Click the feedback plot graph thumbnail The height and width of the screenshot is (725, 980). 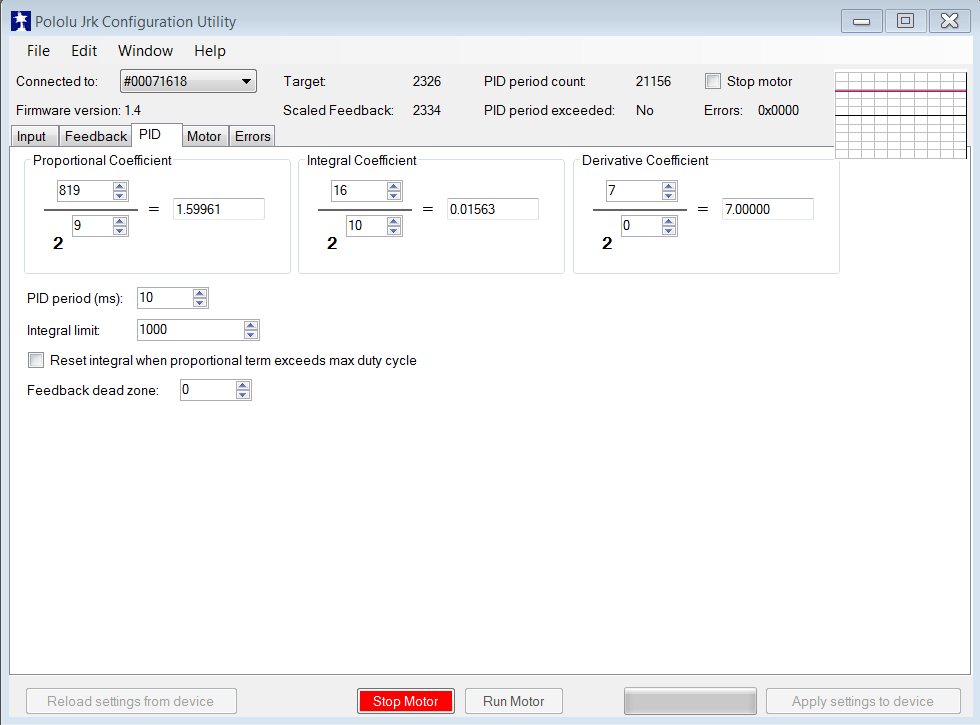[901, 115]
